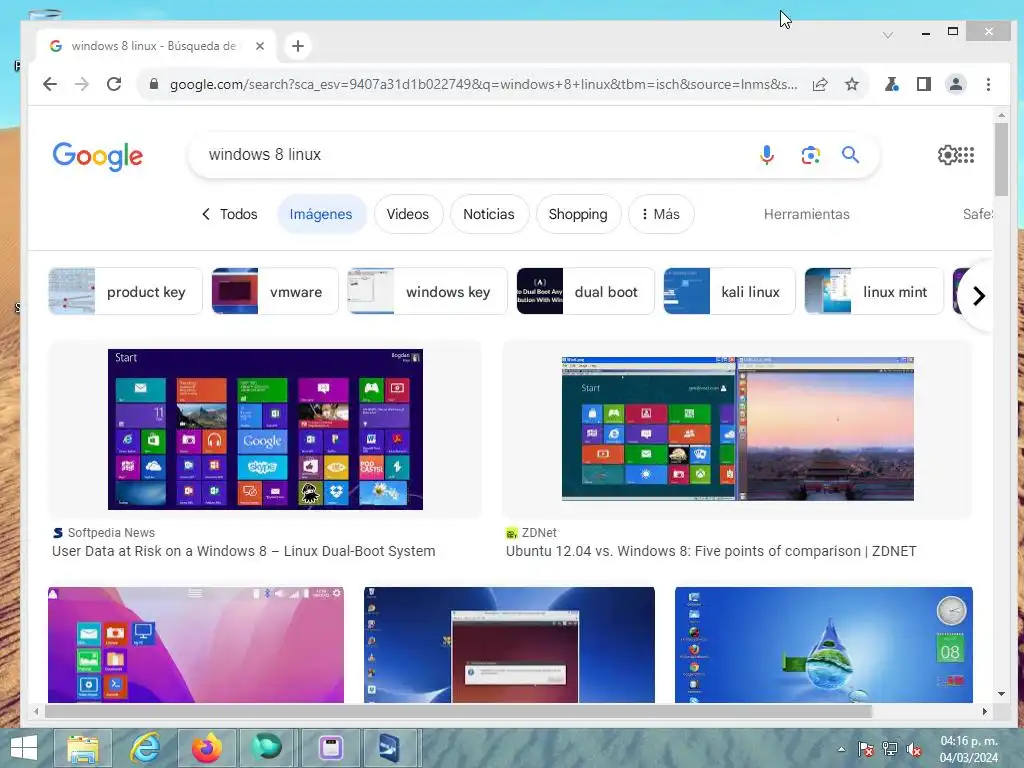Open the Más filter dropdown

(661, 214)
